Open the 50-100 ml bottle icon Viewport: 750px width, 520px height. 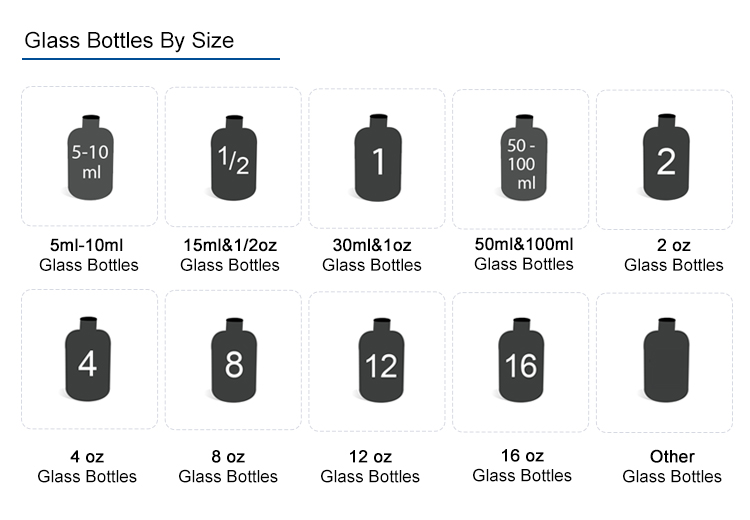pyautogui.click(x=520, y=158)
